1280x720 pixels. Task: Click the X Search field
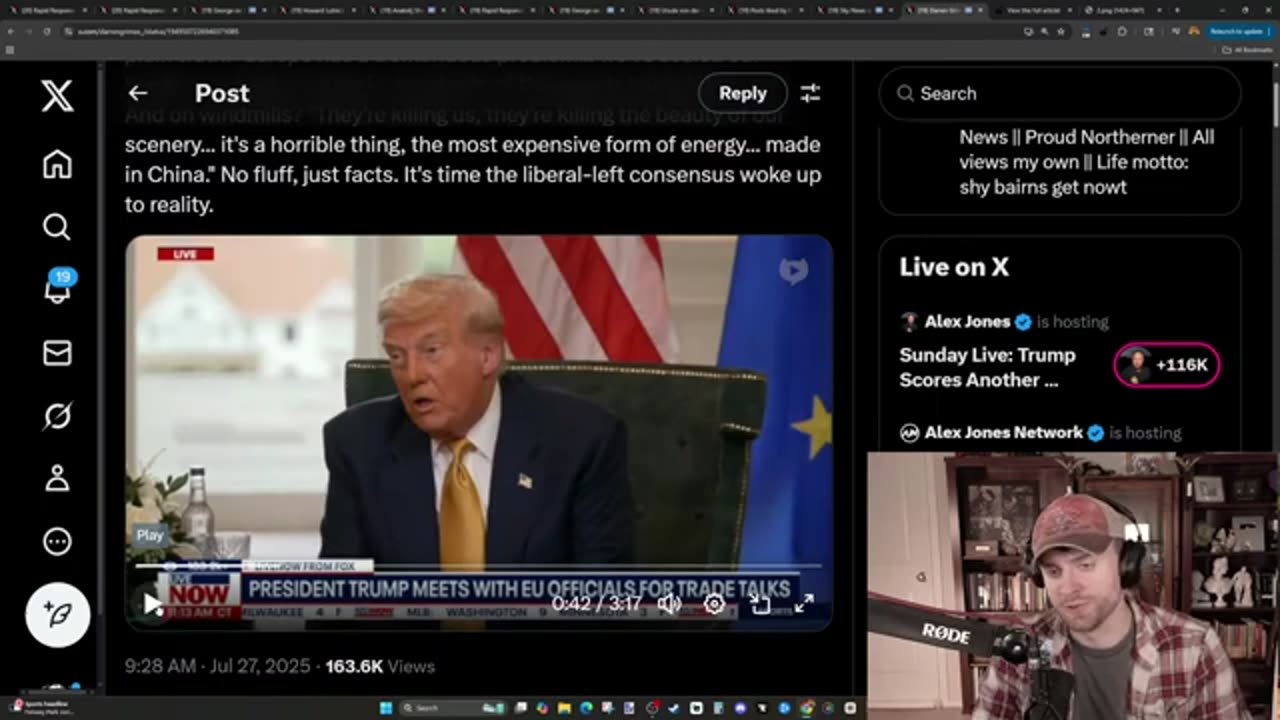pyautogui.click(x=1060, y=93)
